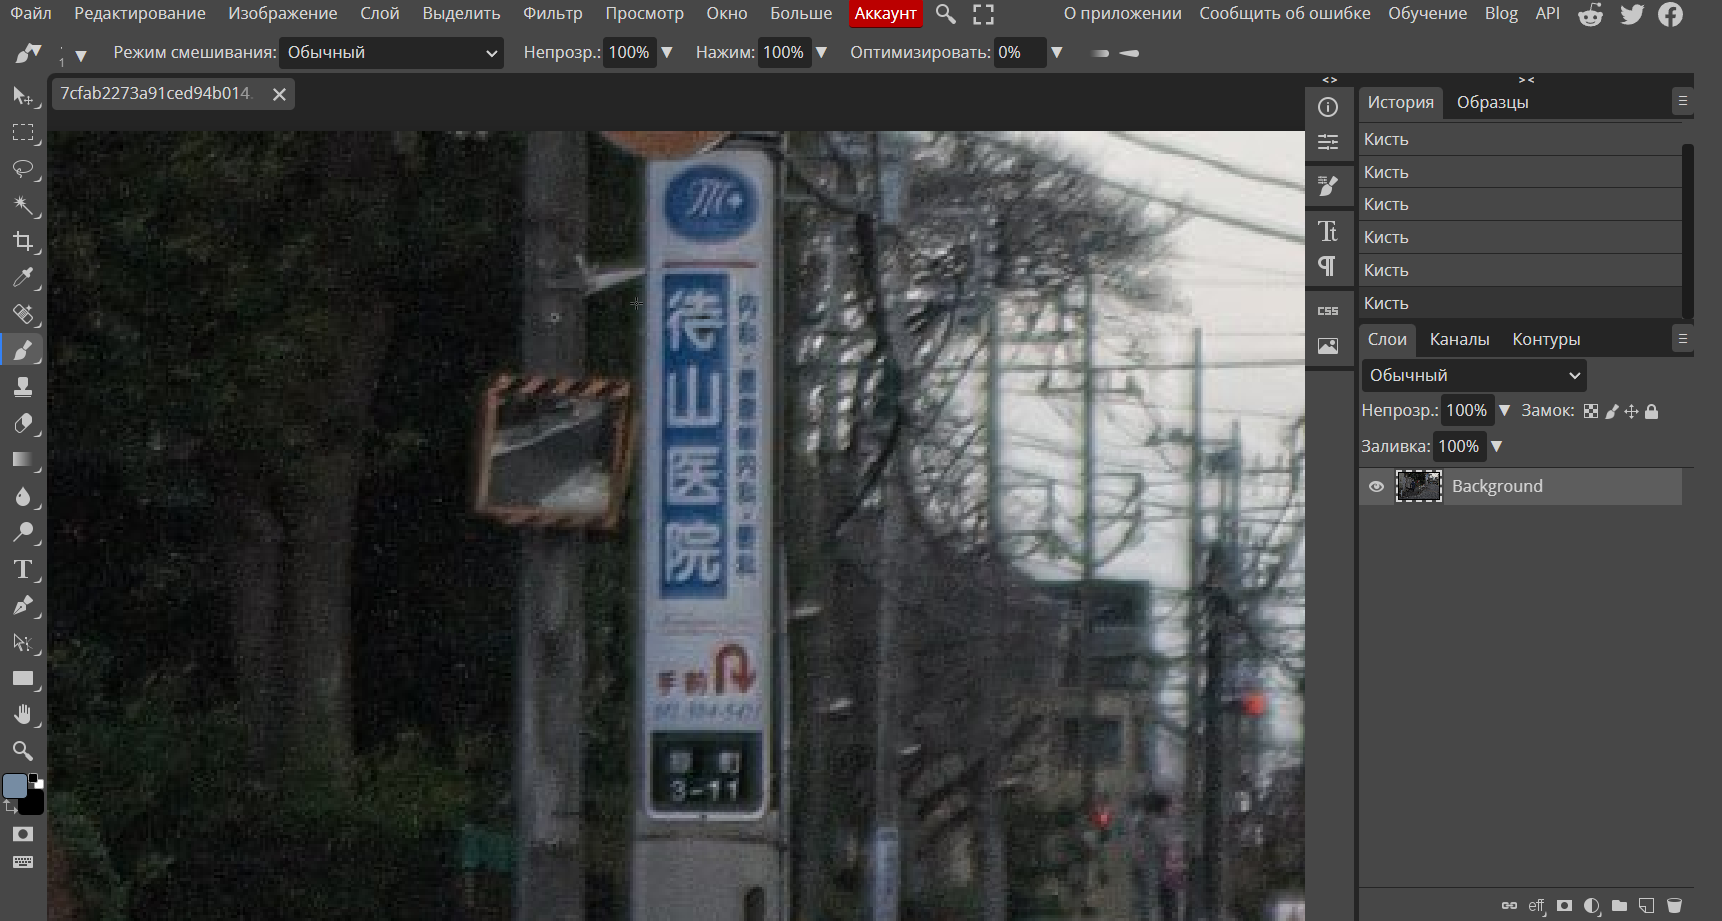Toggle lock transparent pixels checkerboard
Viewport: 1722px width, 921px height.
pyautogui.click(x=1591, y=411)
